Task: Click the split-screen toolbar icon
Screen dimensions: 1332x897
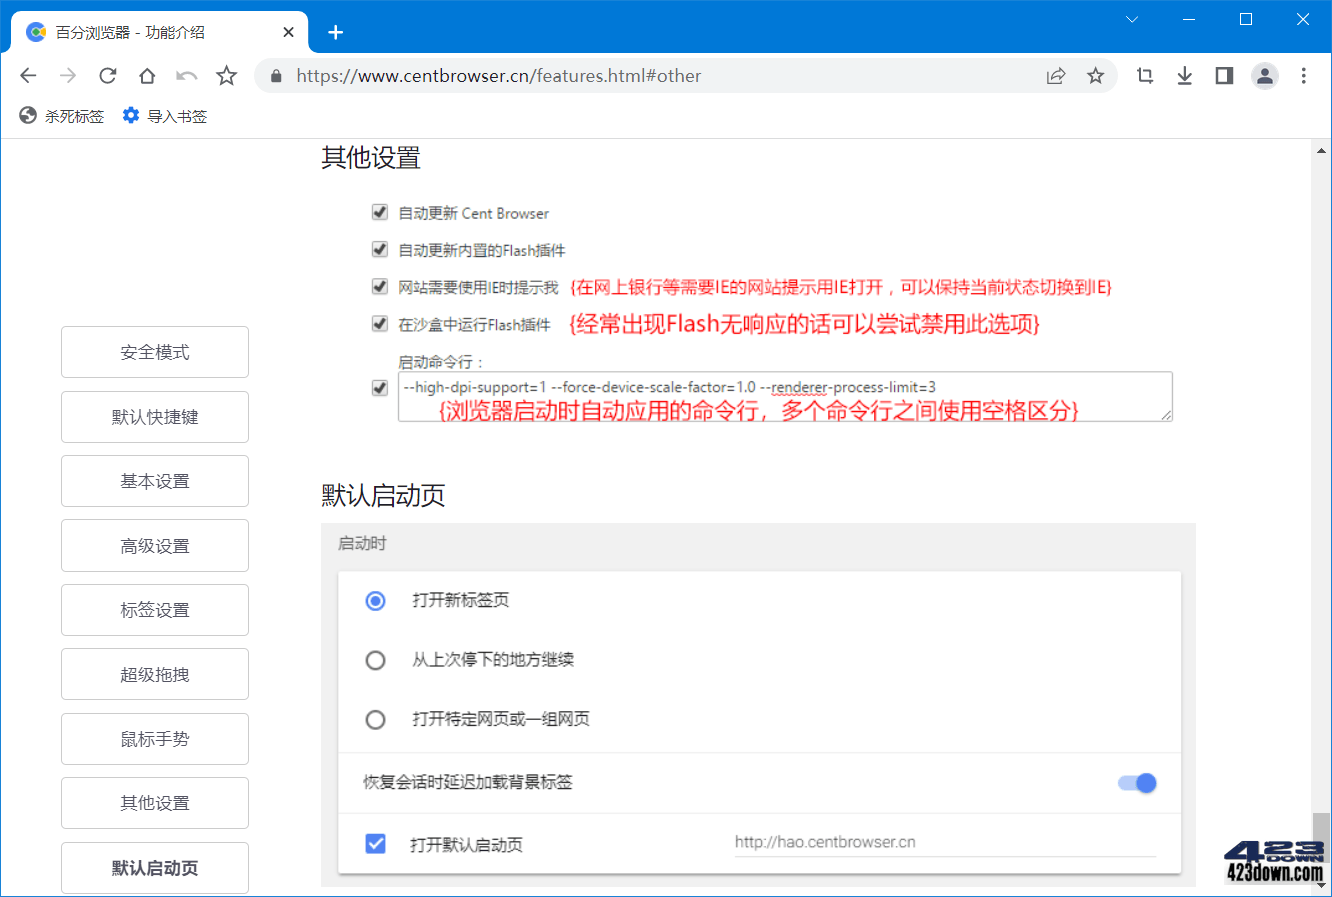Action: [x=1223, y=75]
